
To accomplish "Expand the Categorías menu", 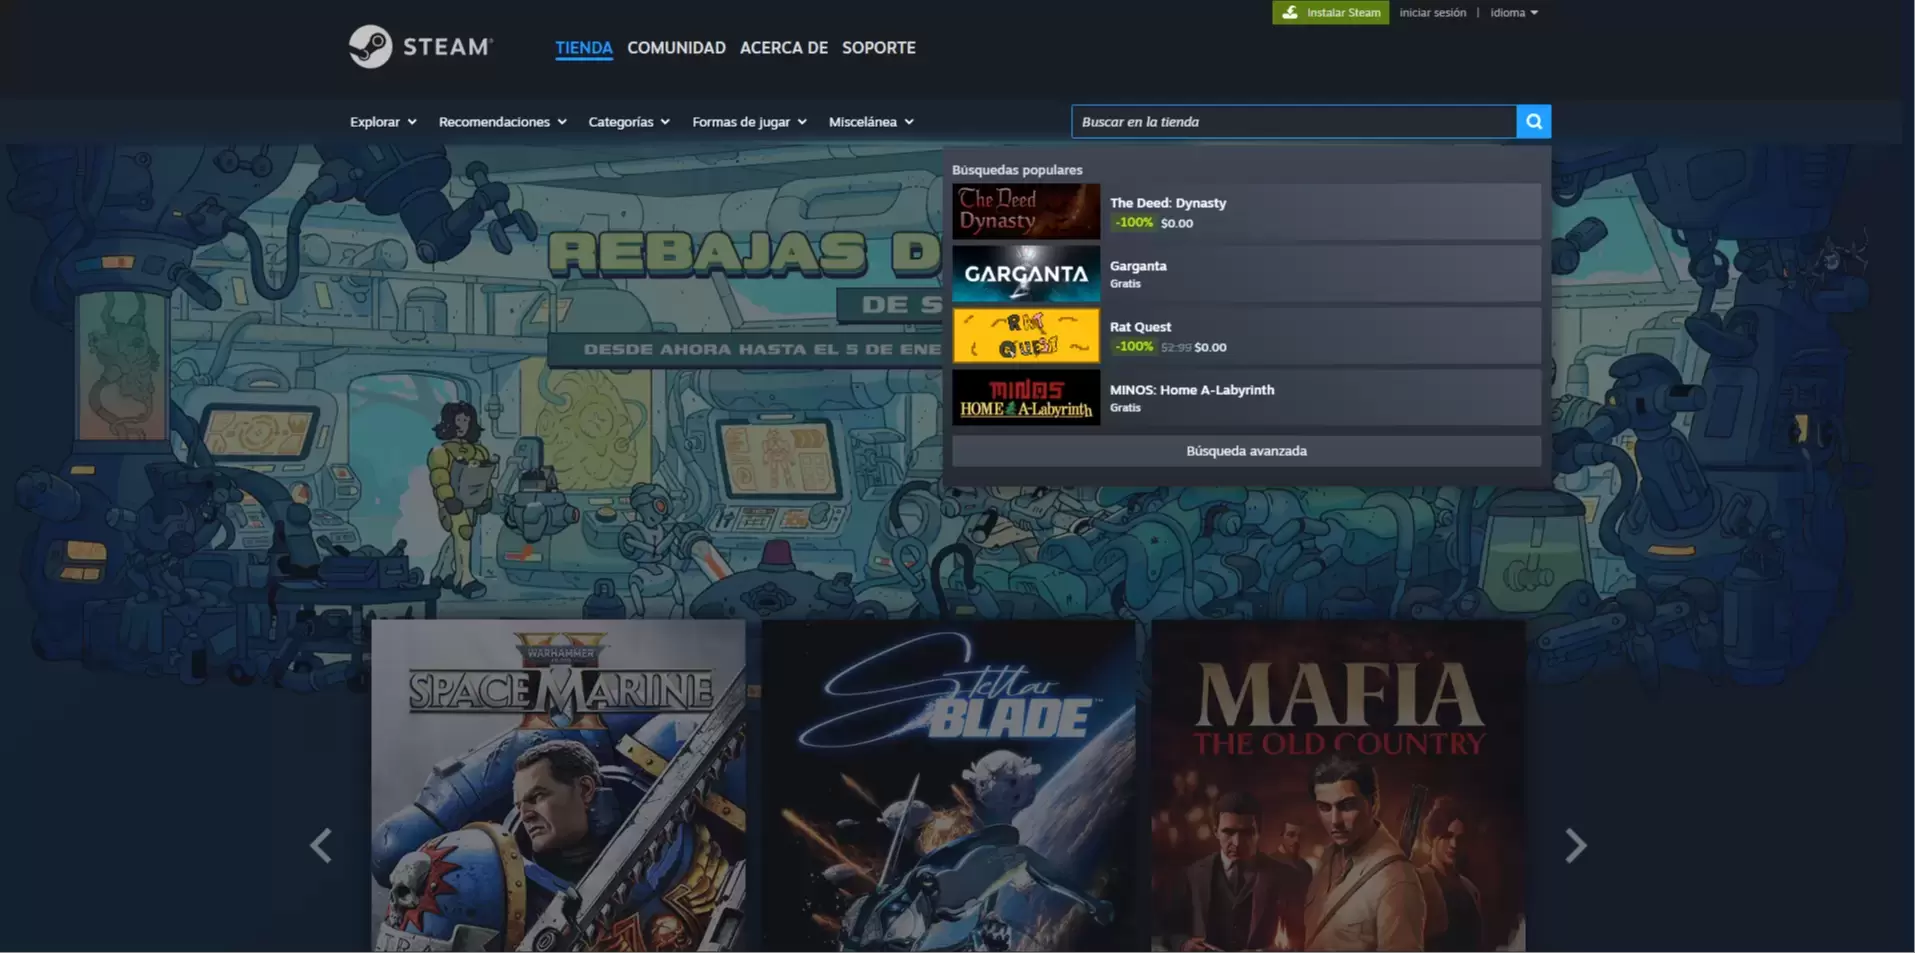I will [x=629, y=122].
